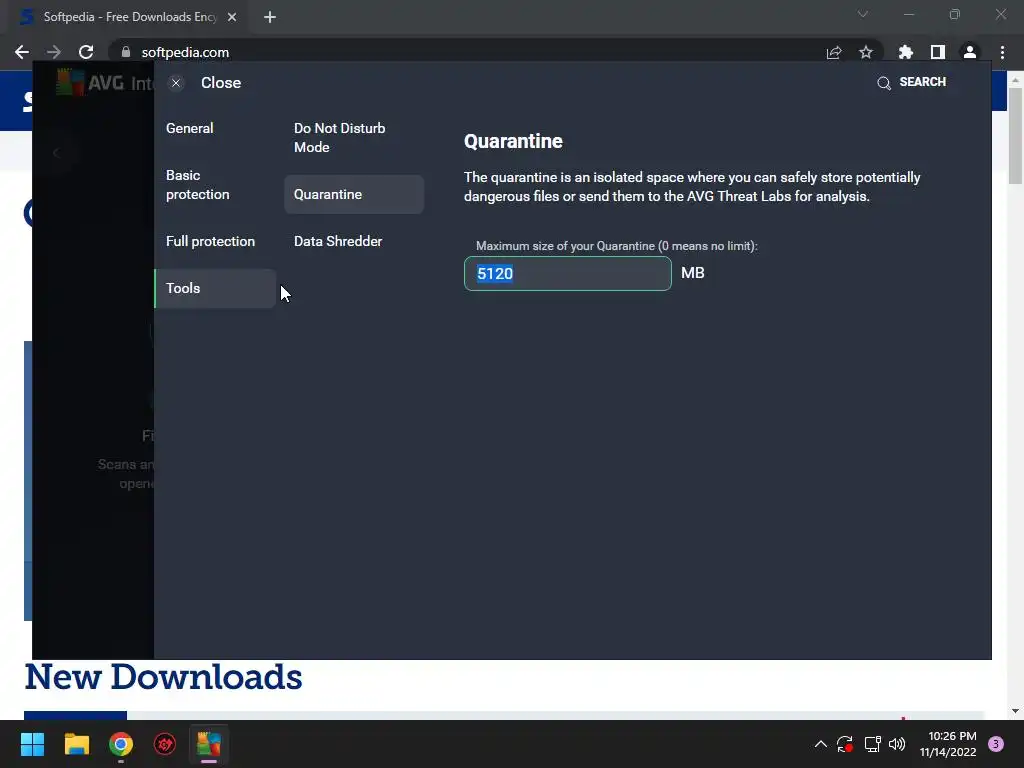Go back in Chrome browser
The width and height of the screenshot is (1024, 768).
pos(22,52)
